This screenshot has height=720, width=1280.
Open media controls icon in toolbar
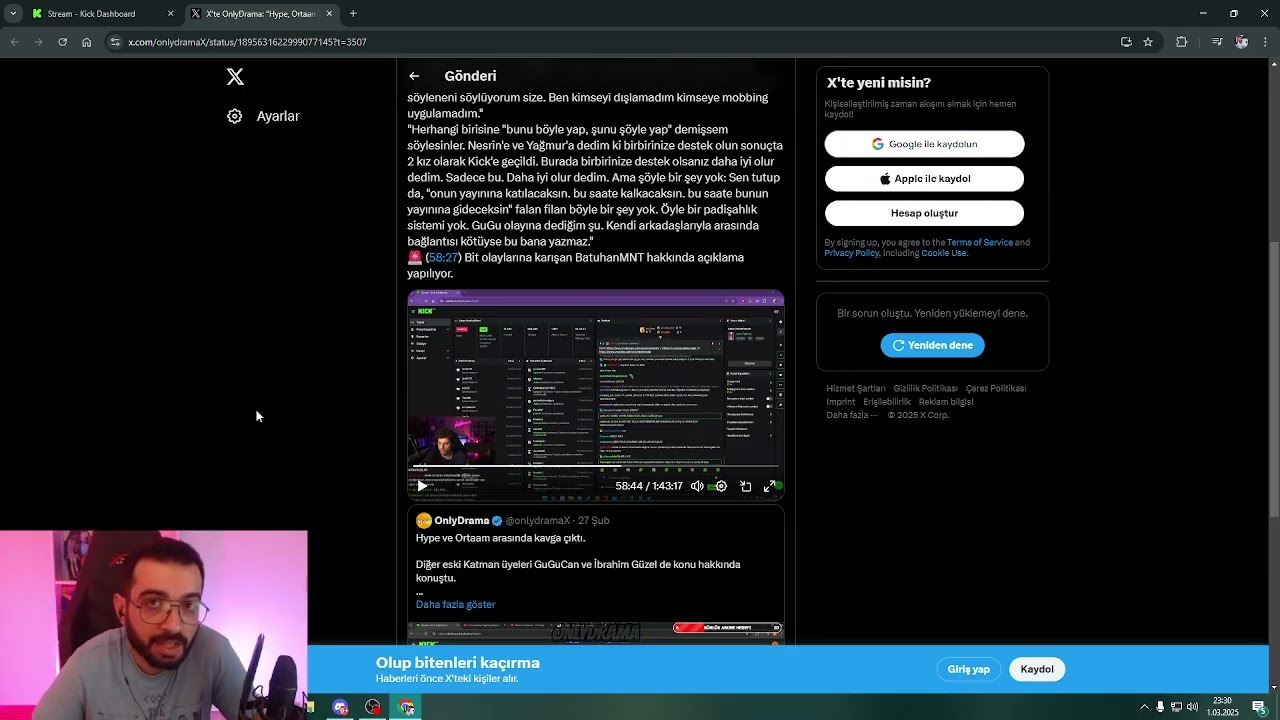point(1217,42)
